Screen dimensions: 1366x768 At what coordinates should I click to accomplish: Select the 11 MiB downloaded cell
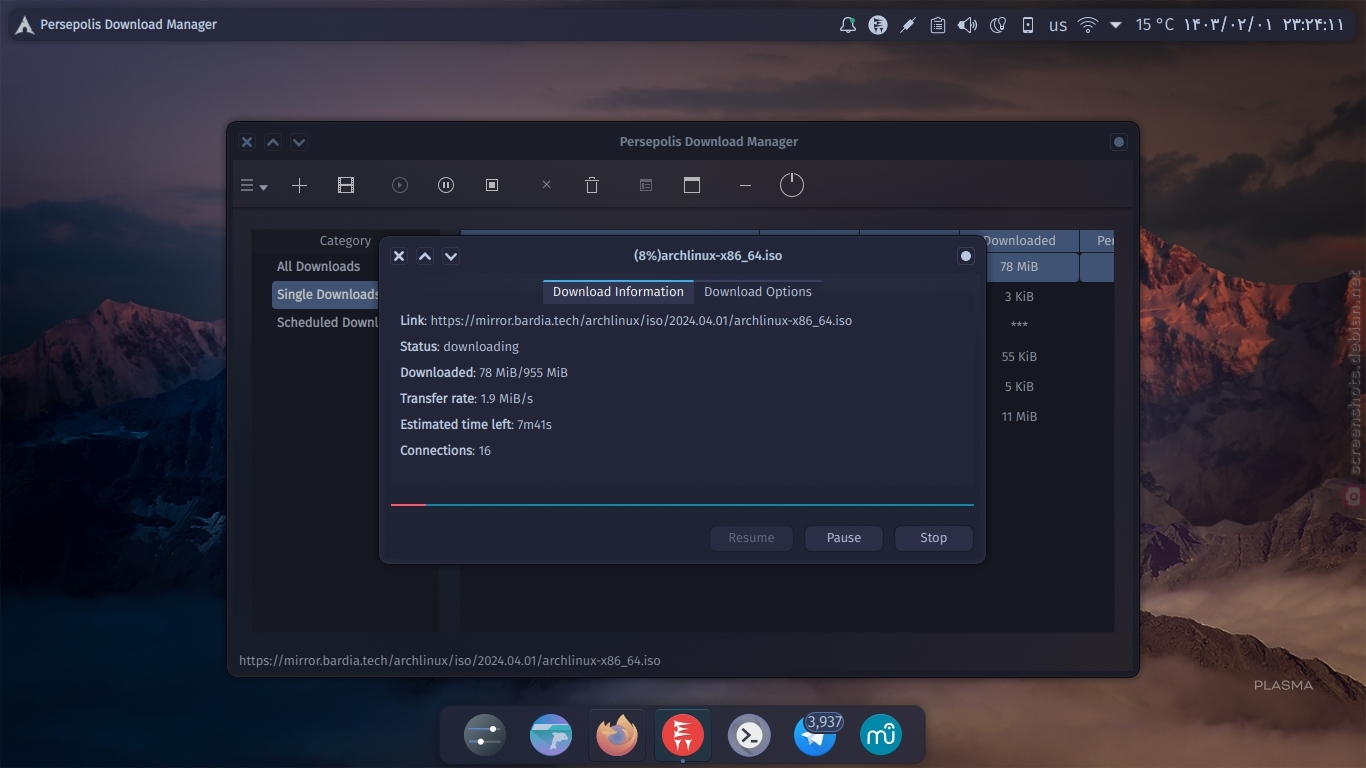(1019, 417)
